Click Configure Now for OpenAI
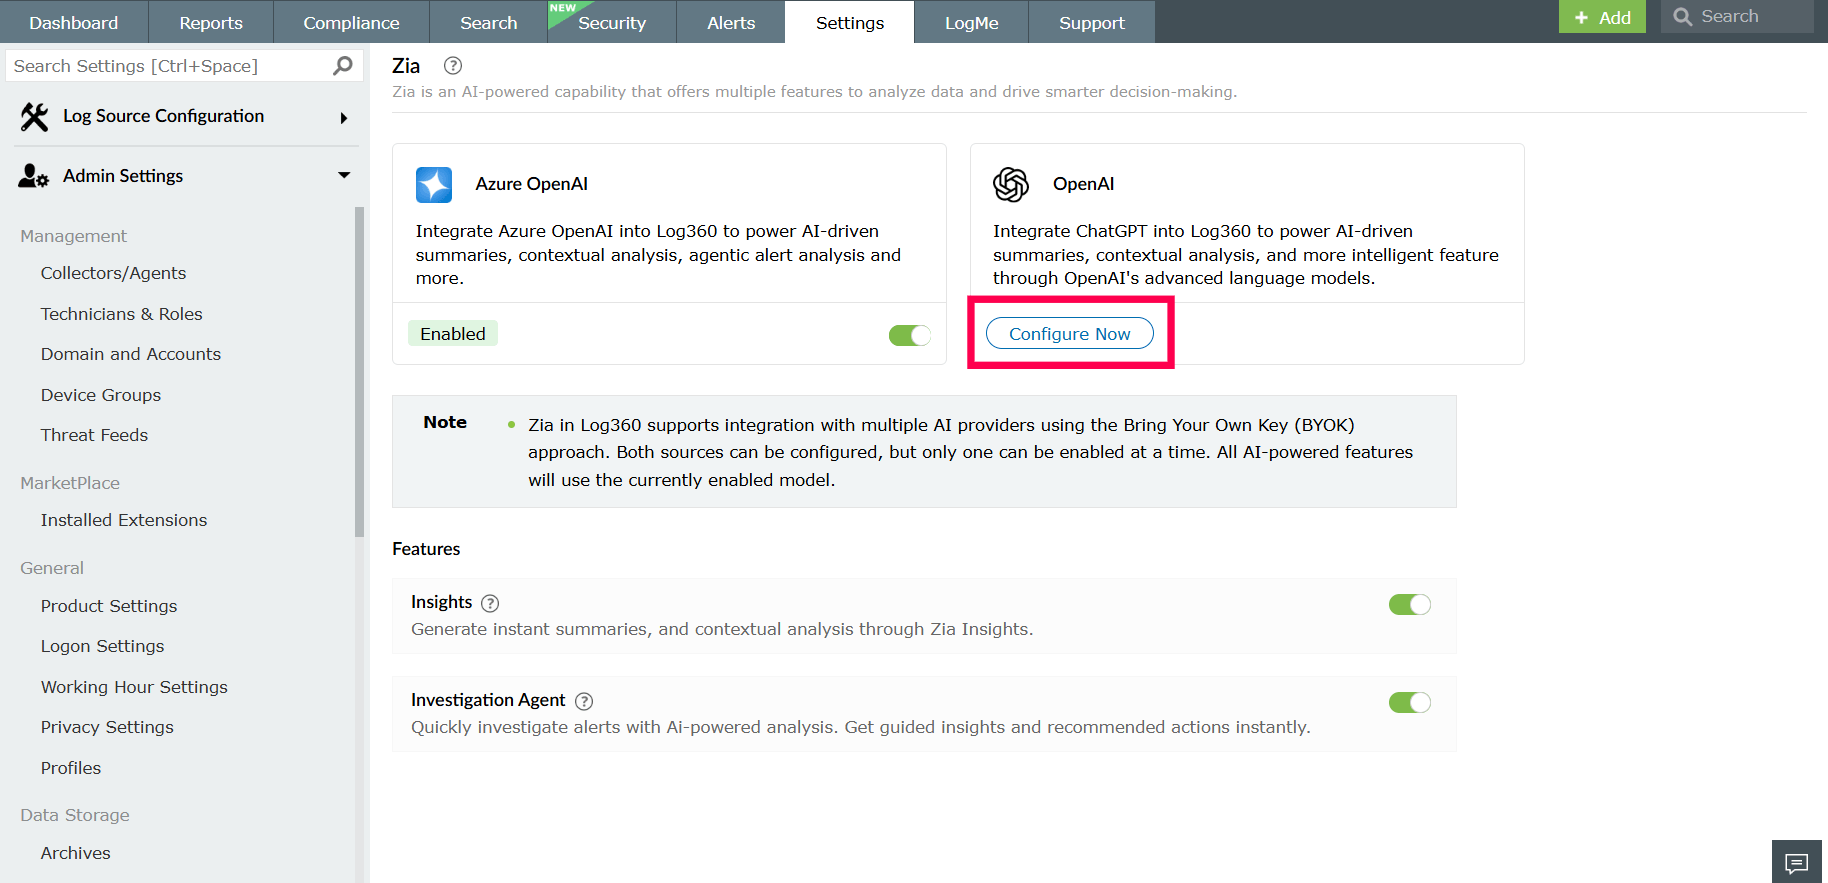The height and width of the screenshot is (883, 1828). pos(1070,334)
